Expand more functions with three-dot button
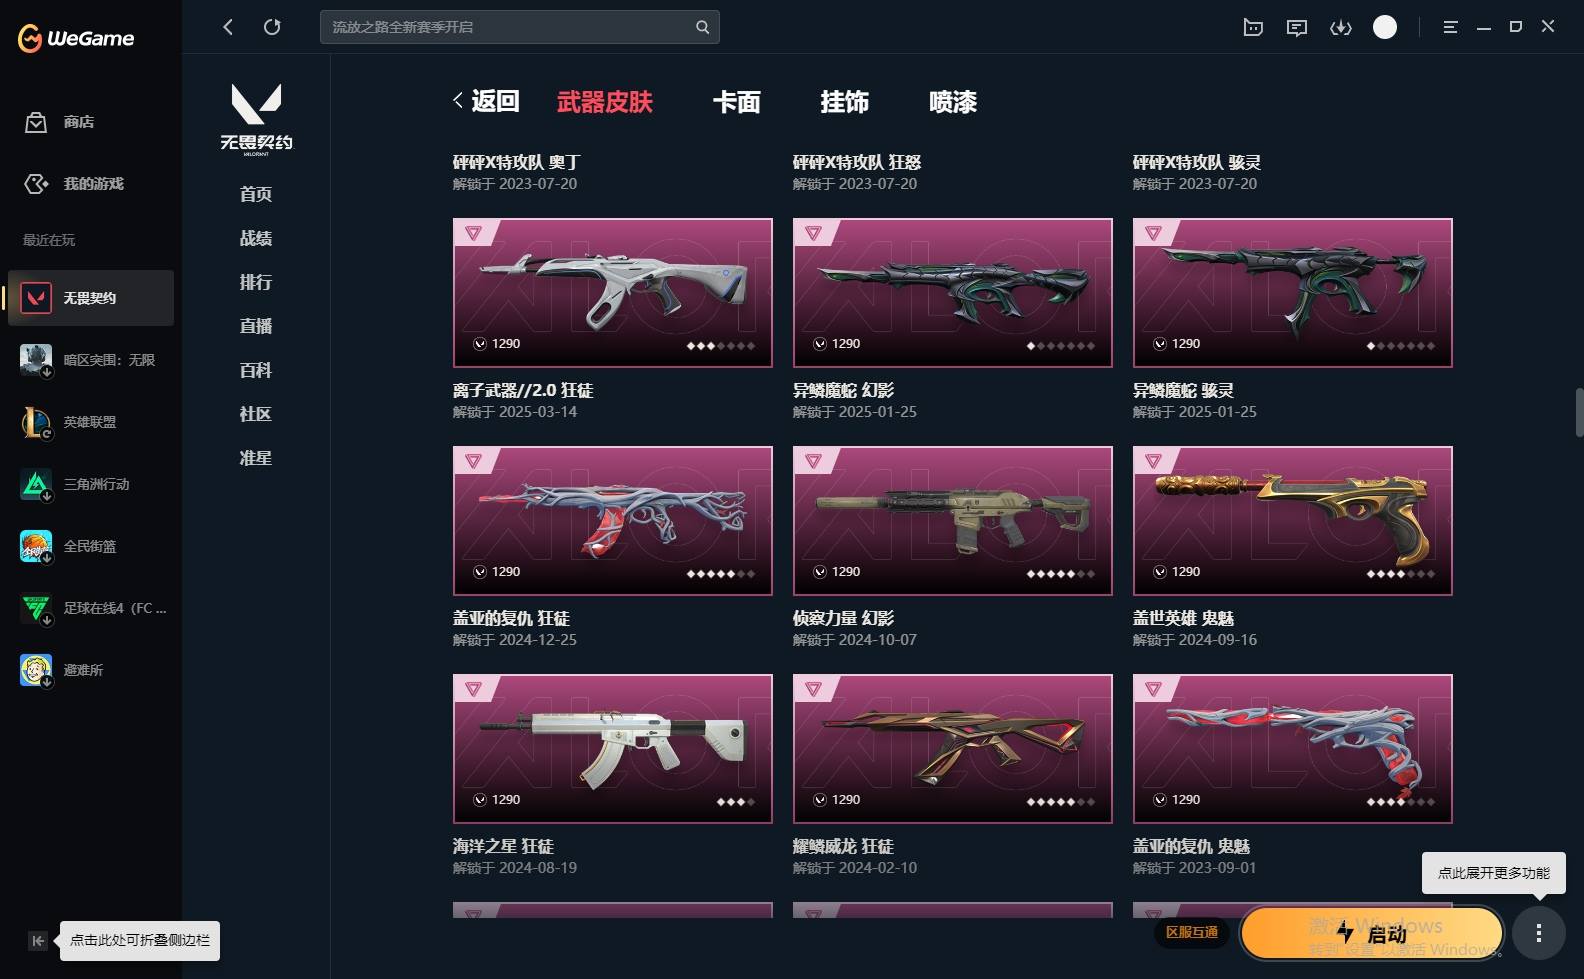The height and width of the screenshot is (979, 1584). (1538, 933)
